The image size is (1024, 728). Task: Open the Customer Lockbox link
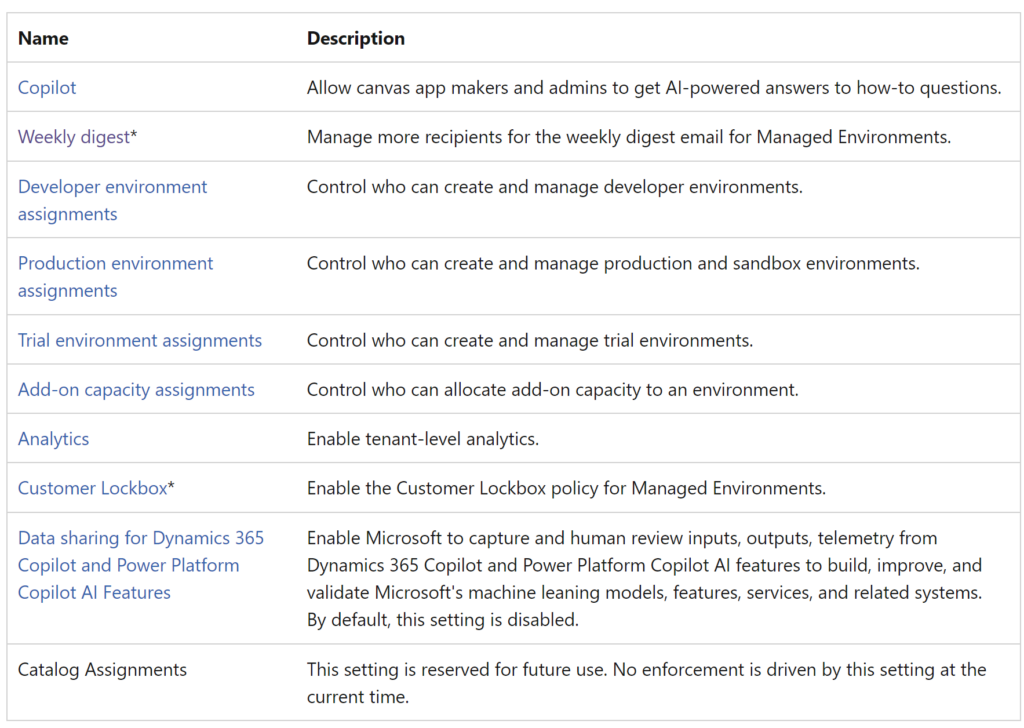pyautogui.click(x=93, y=488)
